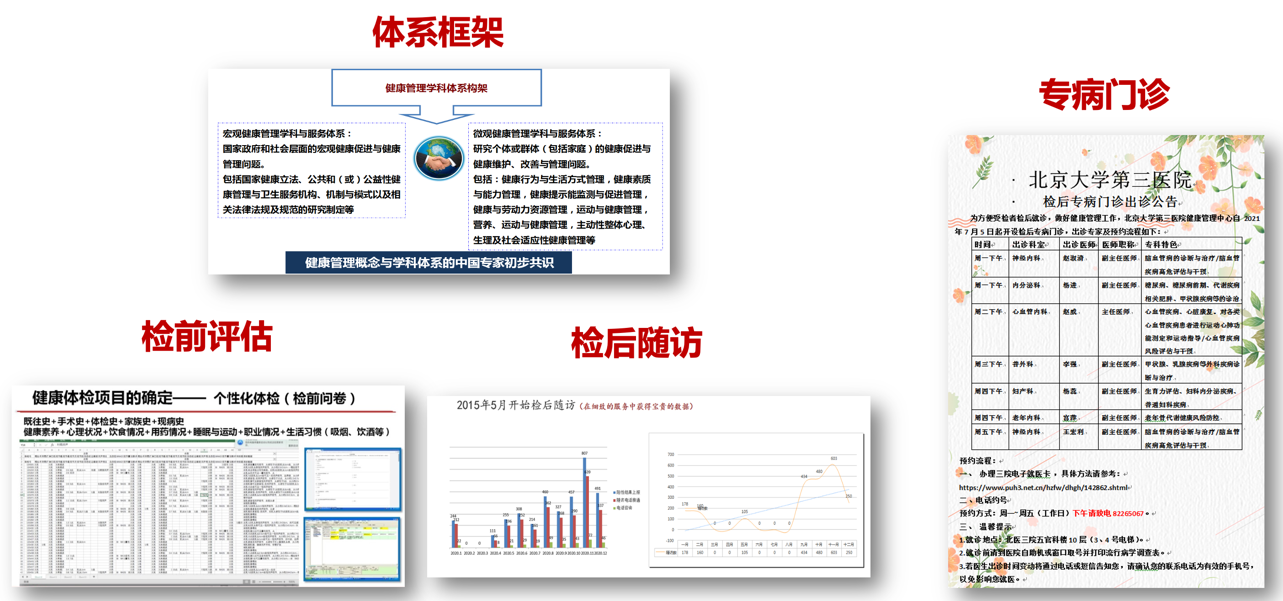Click the 2015年5月开始检后随访 chart title

516,405
